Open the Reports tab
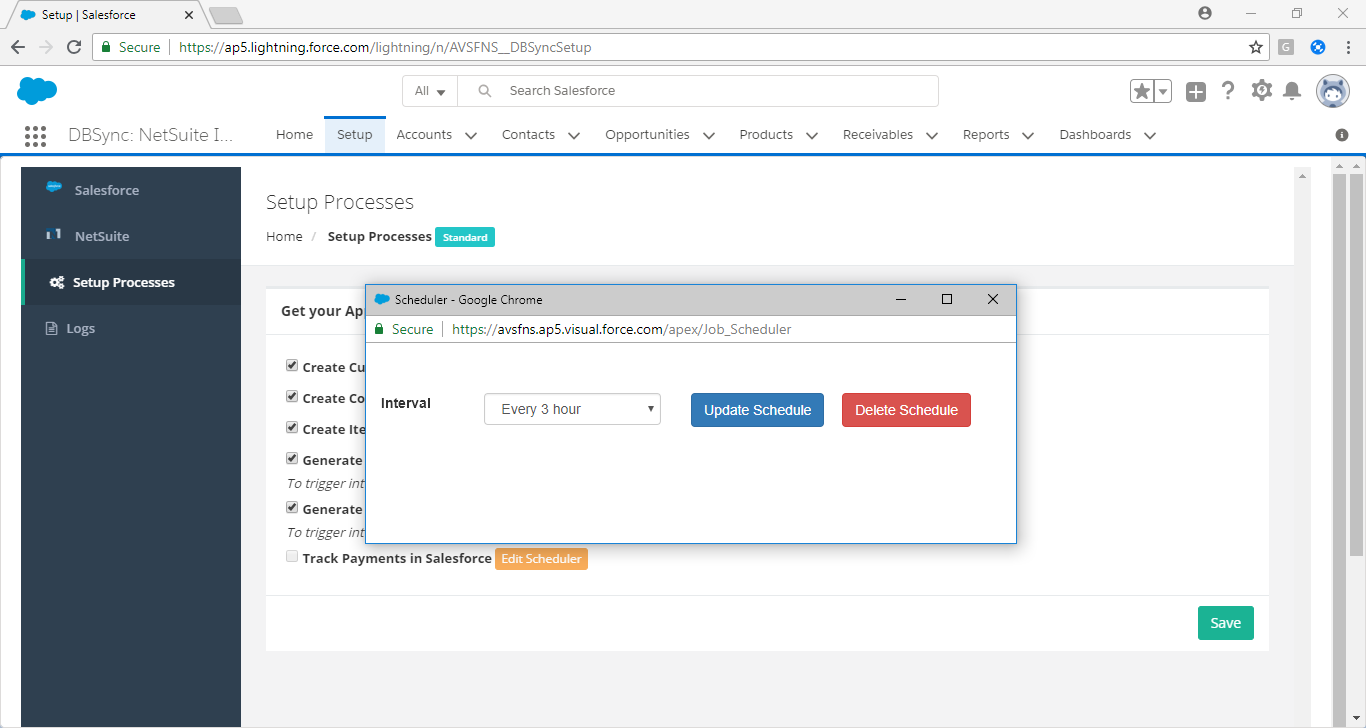 click(x=986, y=134)
